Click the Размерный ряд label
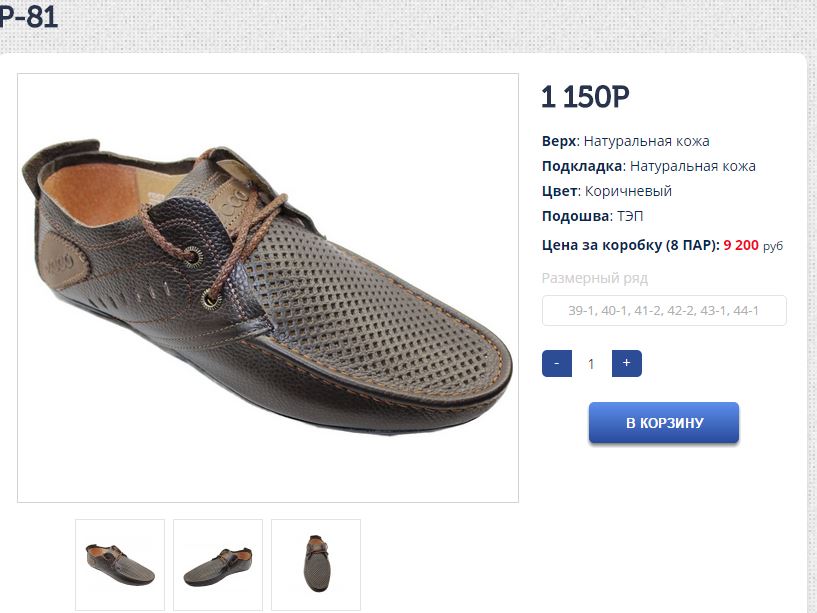 pos(595,278)
